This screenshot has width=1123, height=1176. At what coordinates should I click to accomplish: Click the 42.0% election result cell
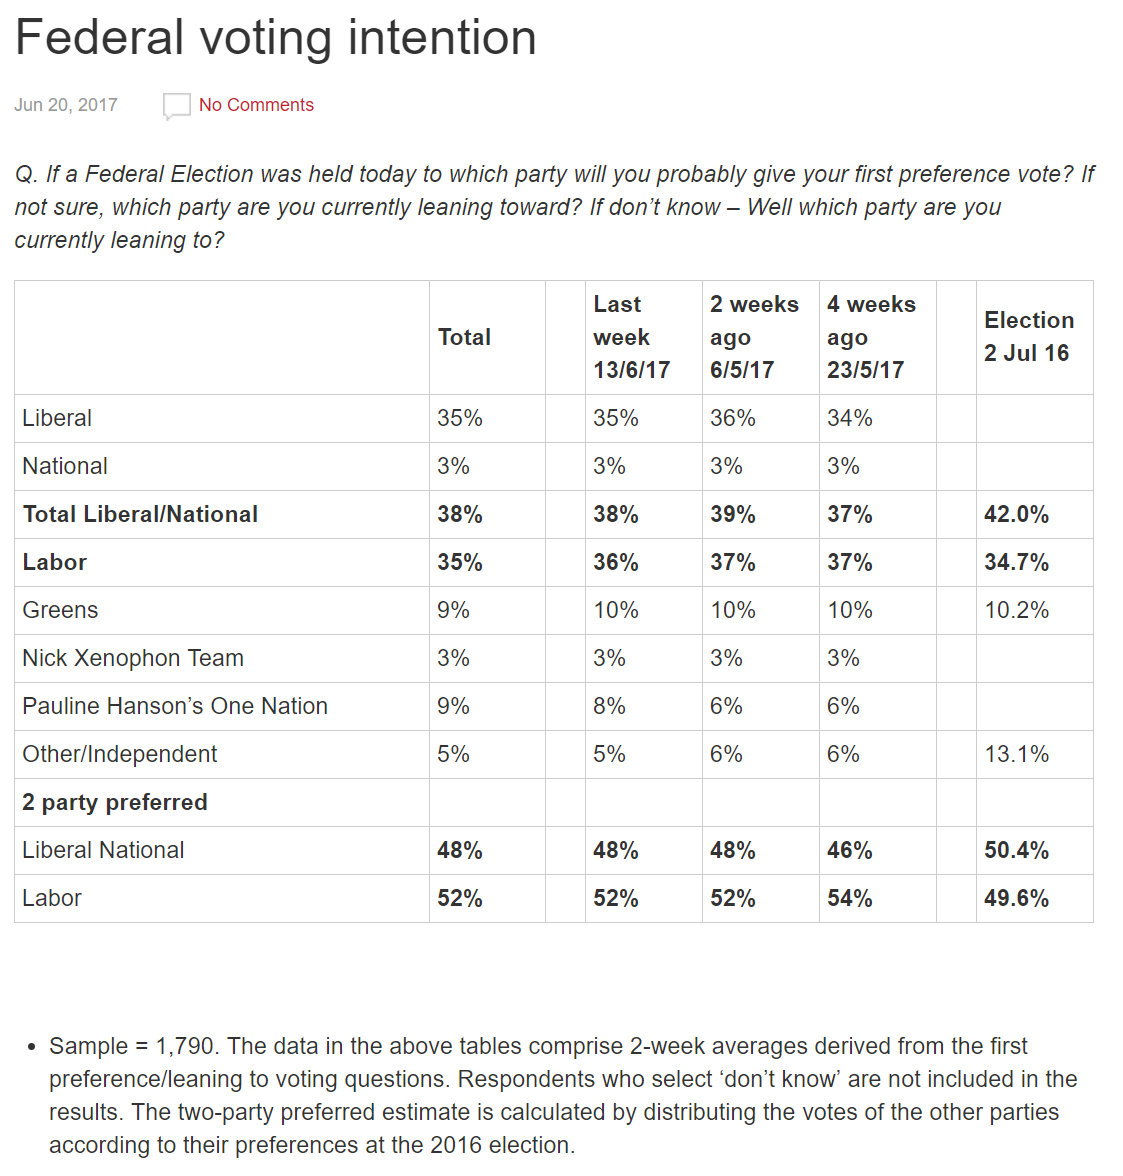(x=1016, y=514)
